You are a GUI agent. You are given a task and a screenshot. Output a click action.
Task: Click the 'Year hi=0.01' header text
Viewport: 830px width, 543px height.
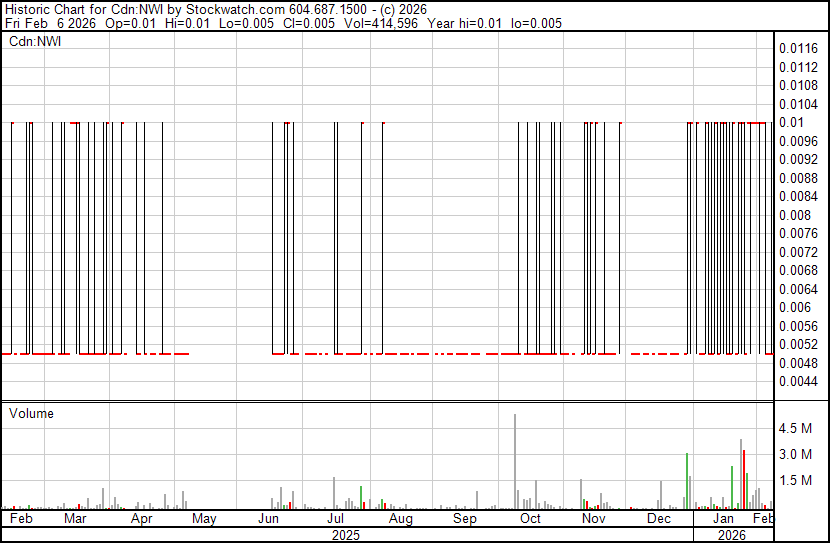464,23
